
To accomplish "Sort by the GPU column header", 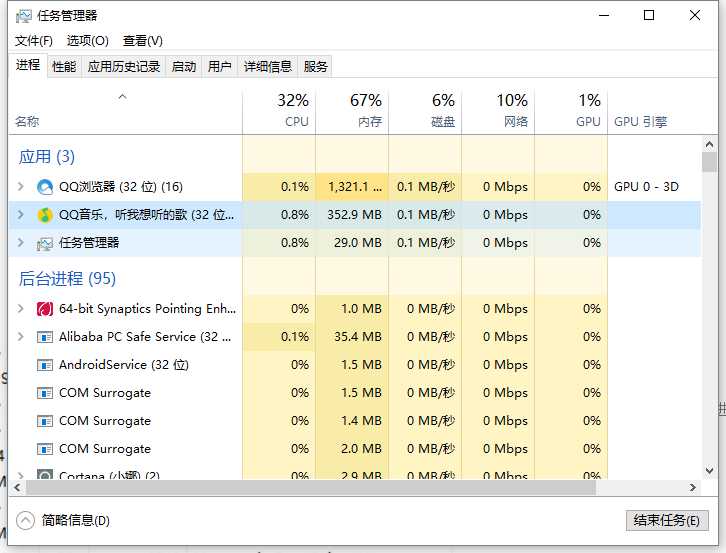I will pos(571,111).
